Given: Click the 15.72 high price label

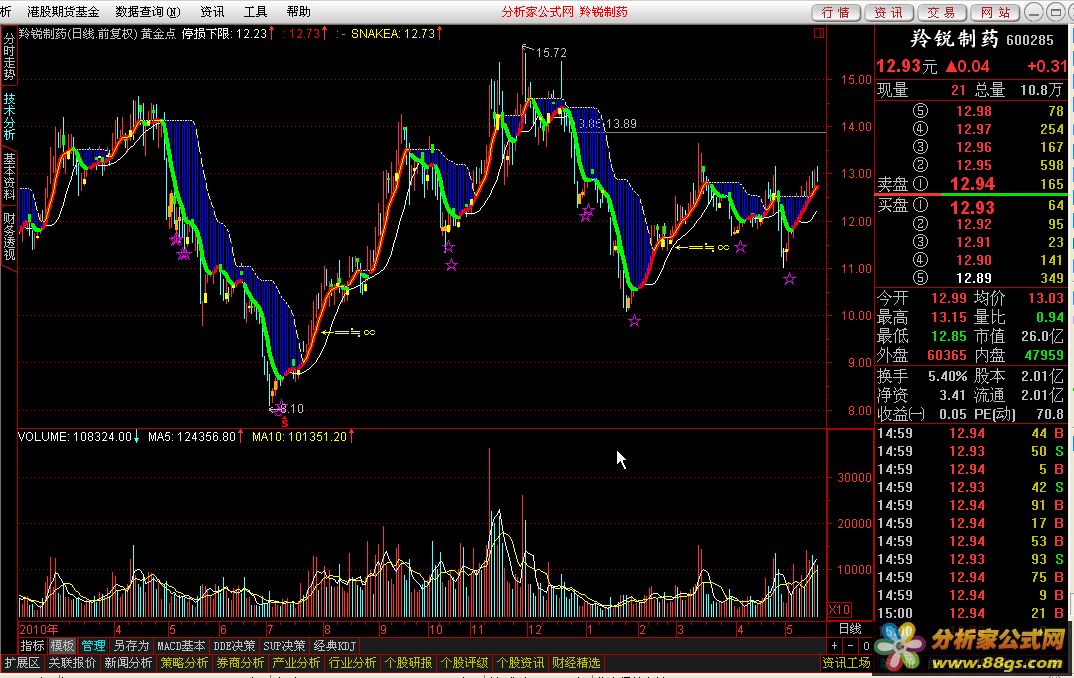Looking at the screenshot, I should pyautogui.click(x=551, y=53).
